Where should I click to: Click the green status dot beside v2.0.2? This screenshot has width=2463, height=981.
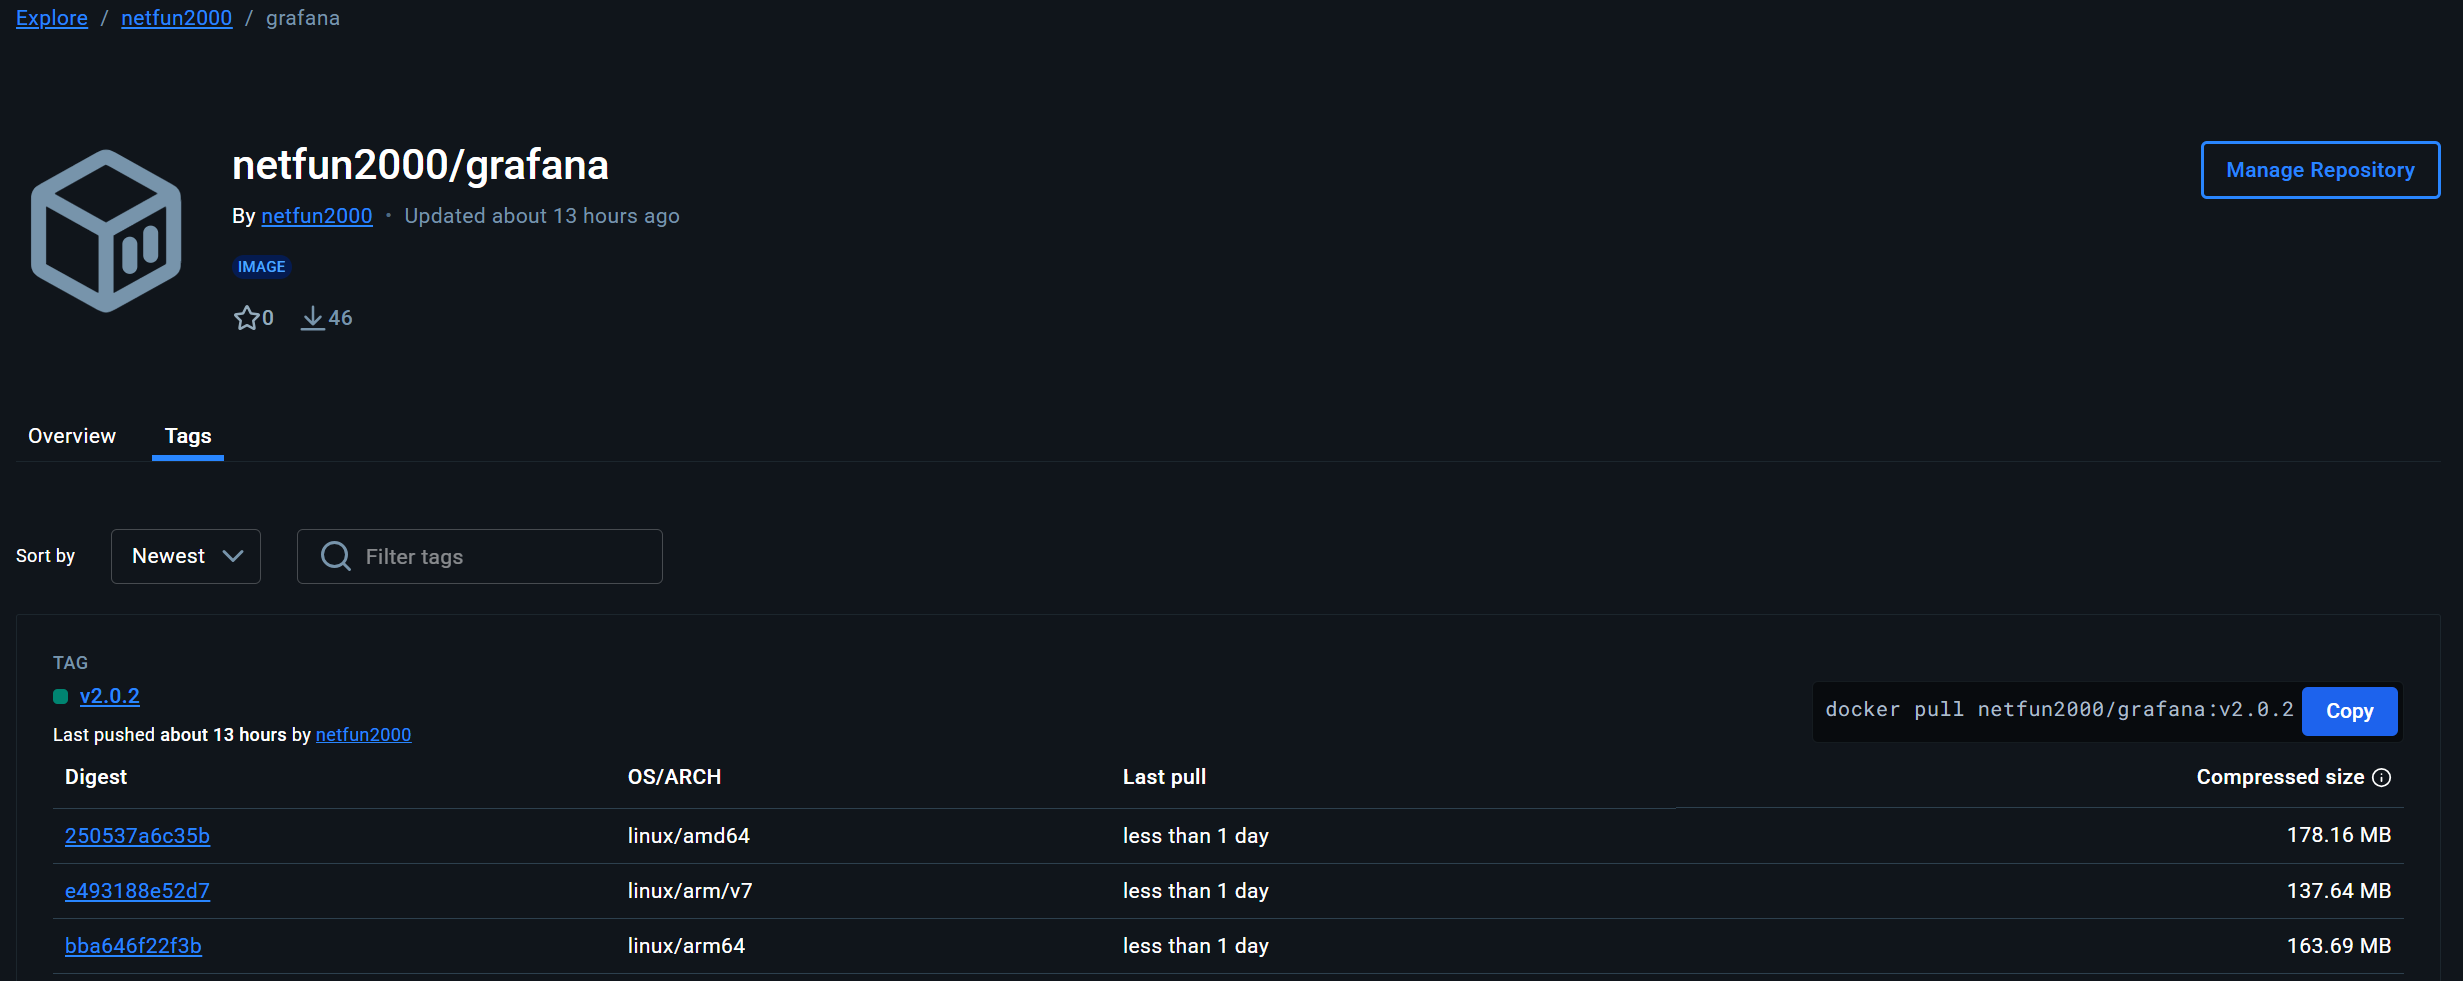61,697
